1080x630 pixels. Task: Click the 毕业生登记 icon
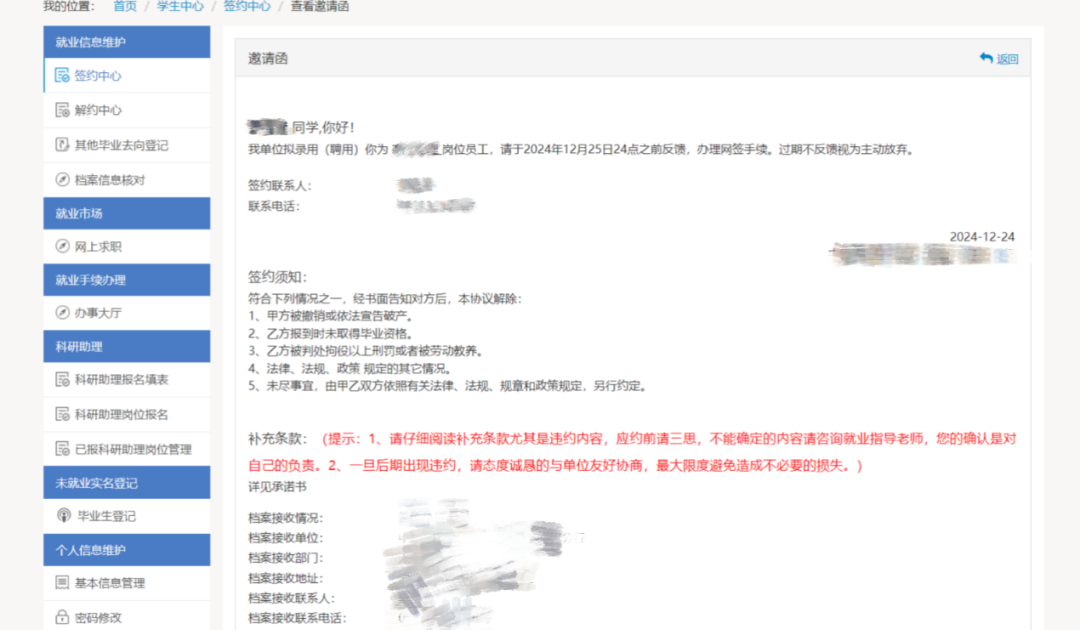(x=62, y=516)
